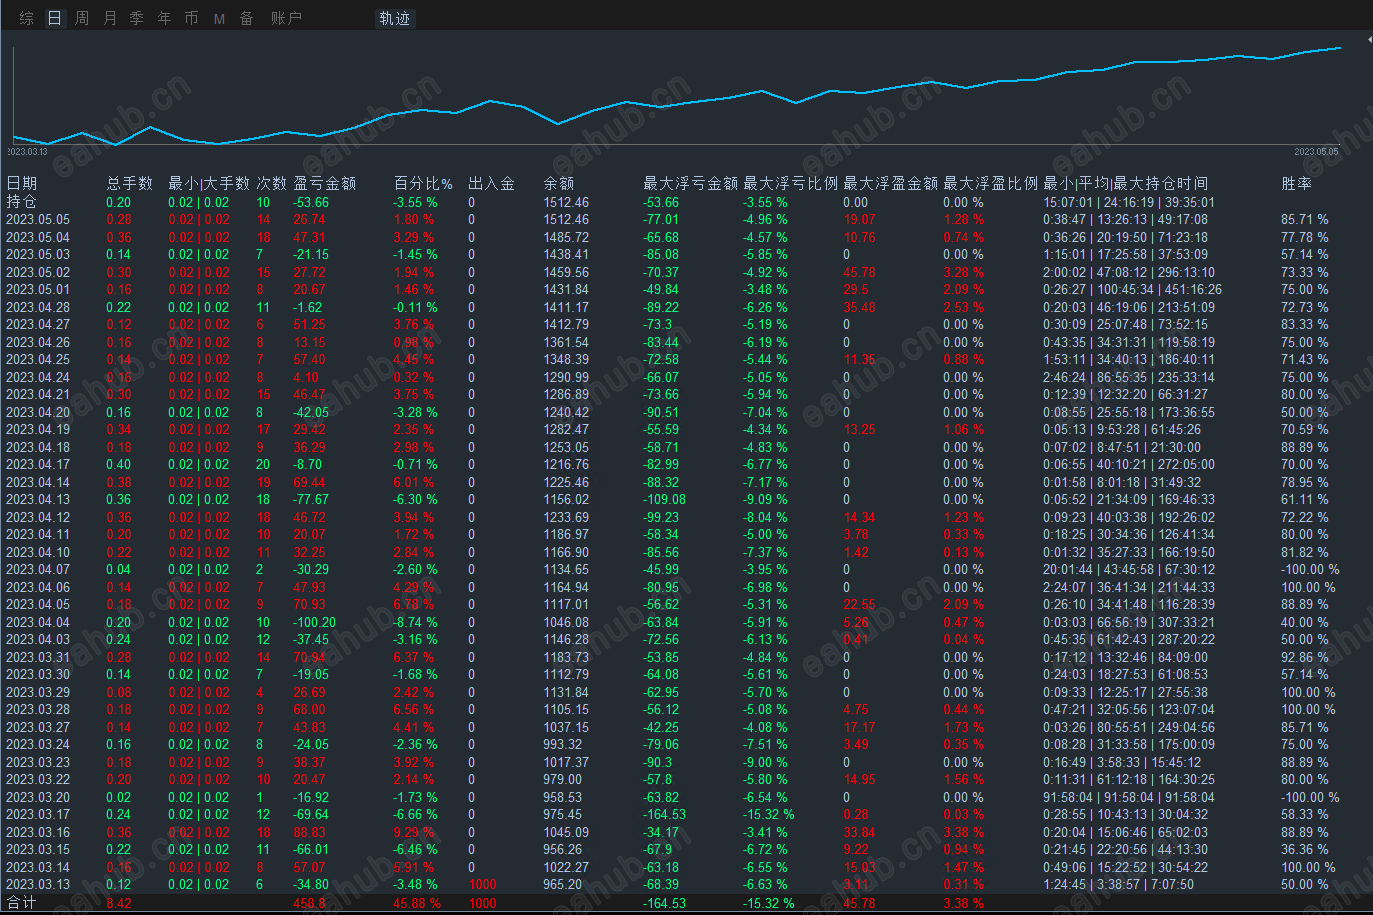Sort by the 日期 column header
This screenshot has height=915, width=1373.
[x=22, y=183]
